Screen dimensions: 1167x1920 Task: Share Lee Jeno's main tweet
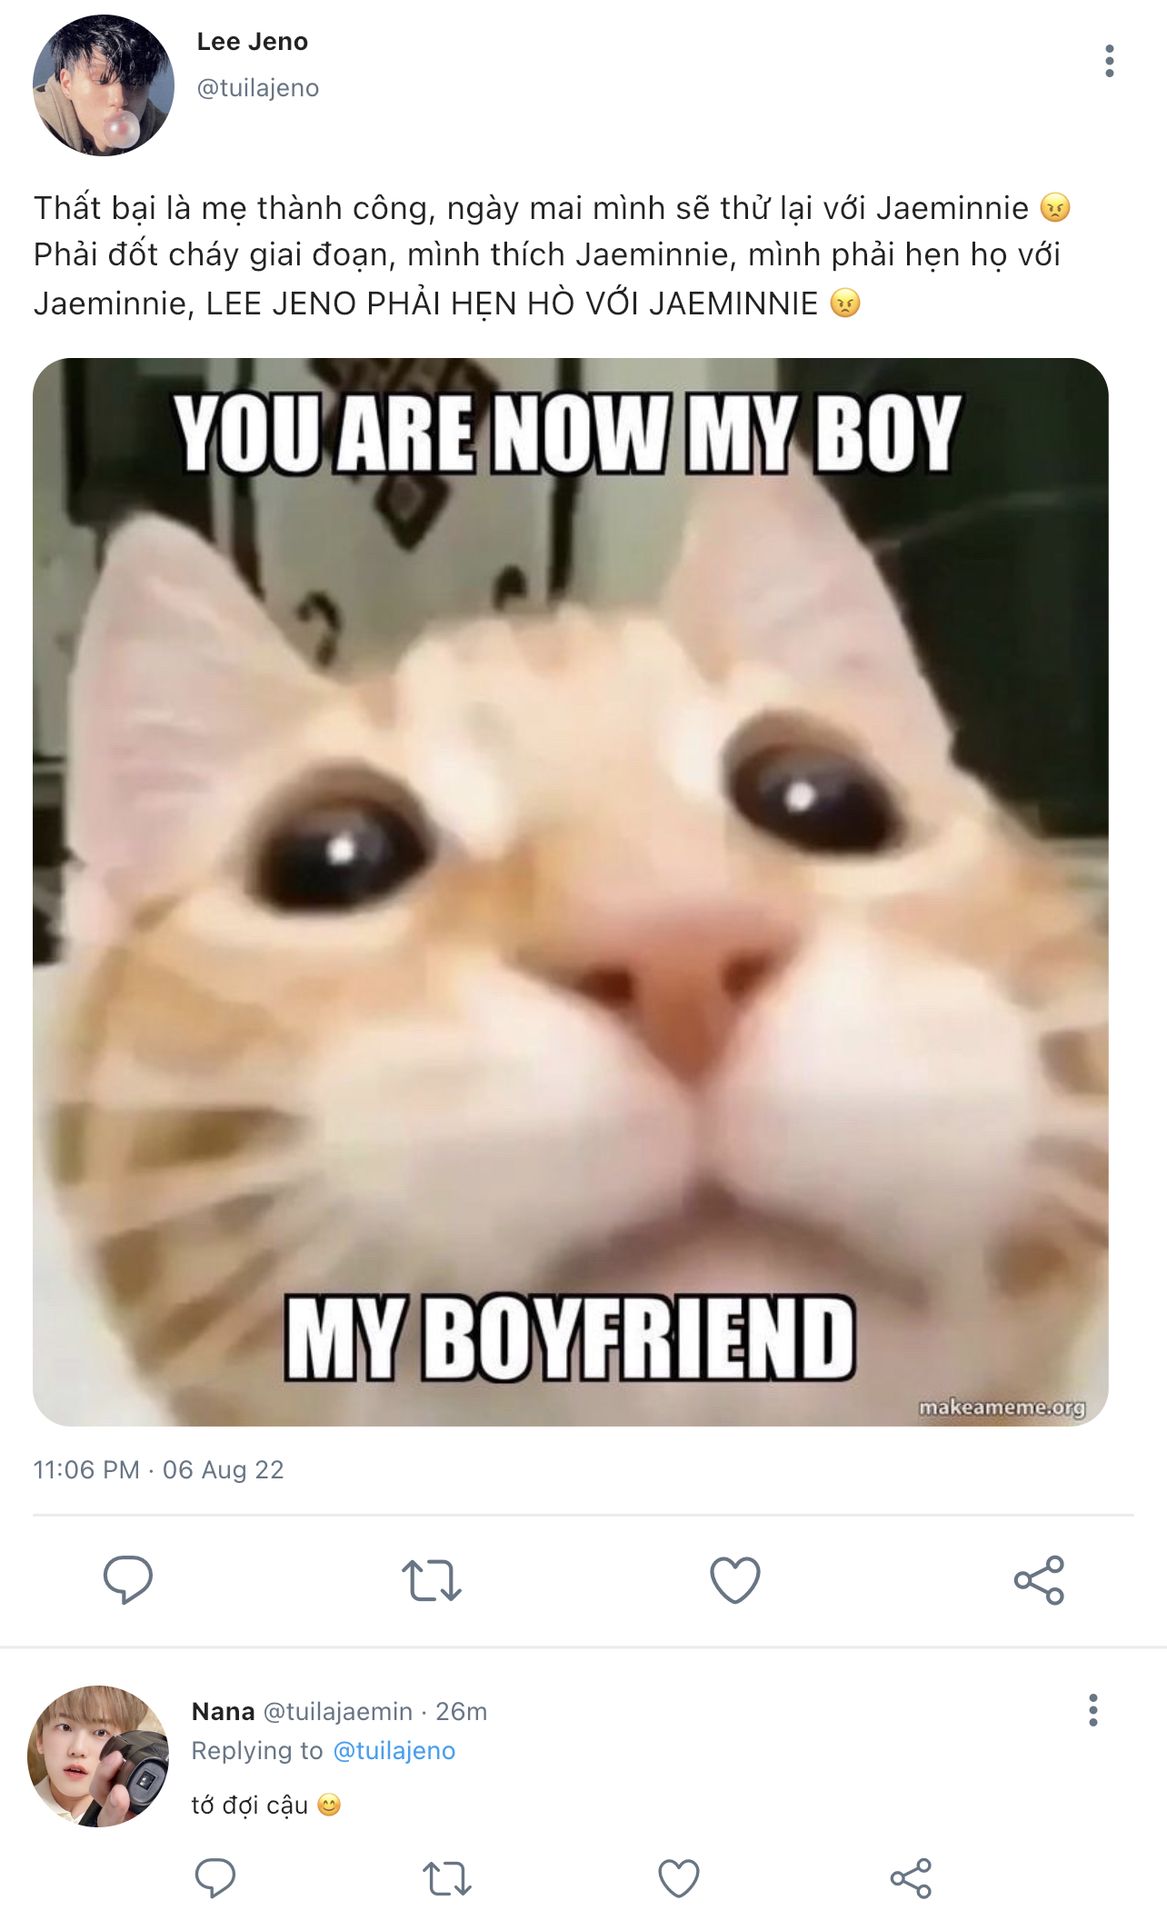click(x=1039, y=1580)
